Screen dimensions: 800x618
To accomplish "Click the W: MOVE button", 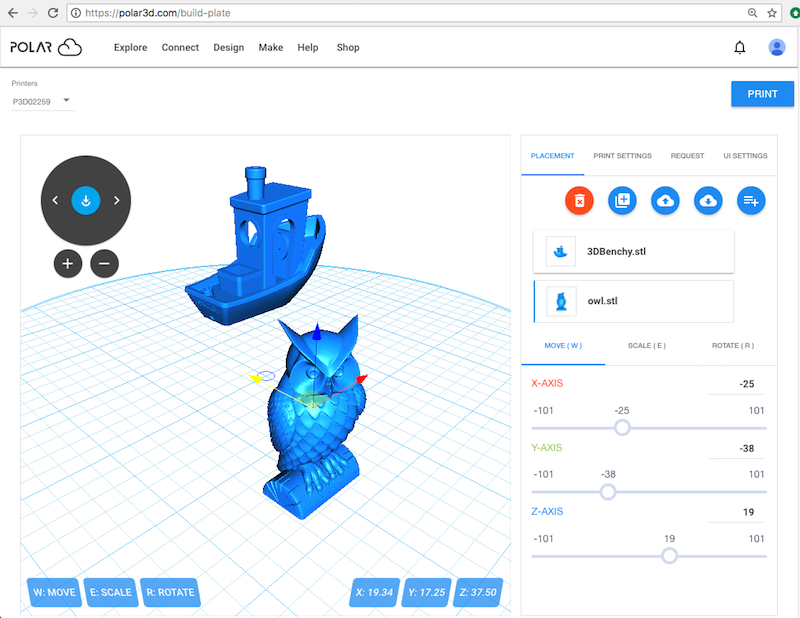I will pyautogui.click(x=55, y=592).
